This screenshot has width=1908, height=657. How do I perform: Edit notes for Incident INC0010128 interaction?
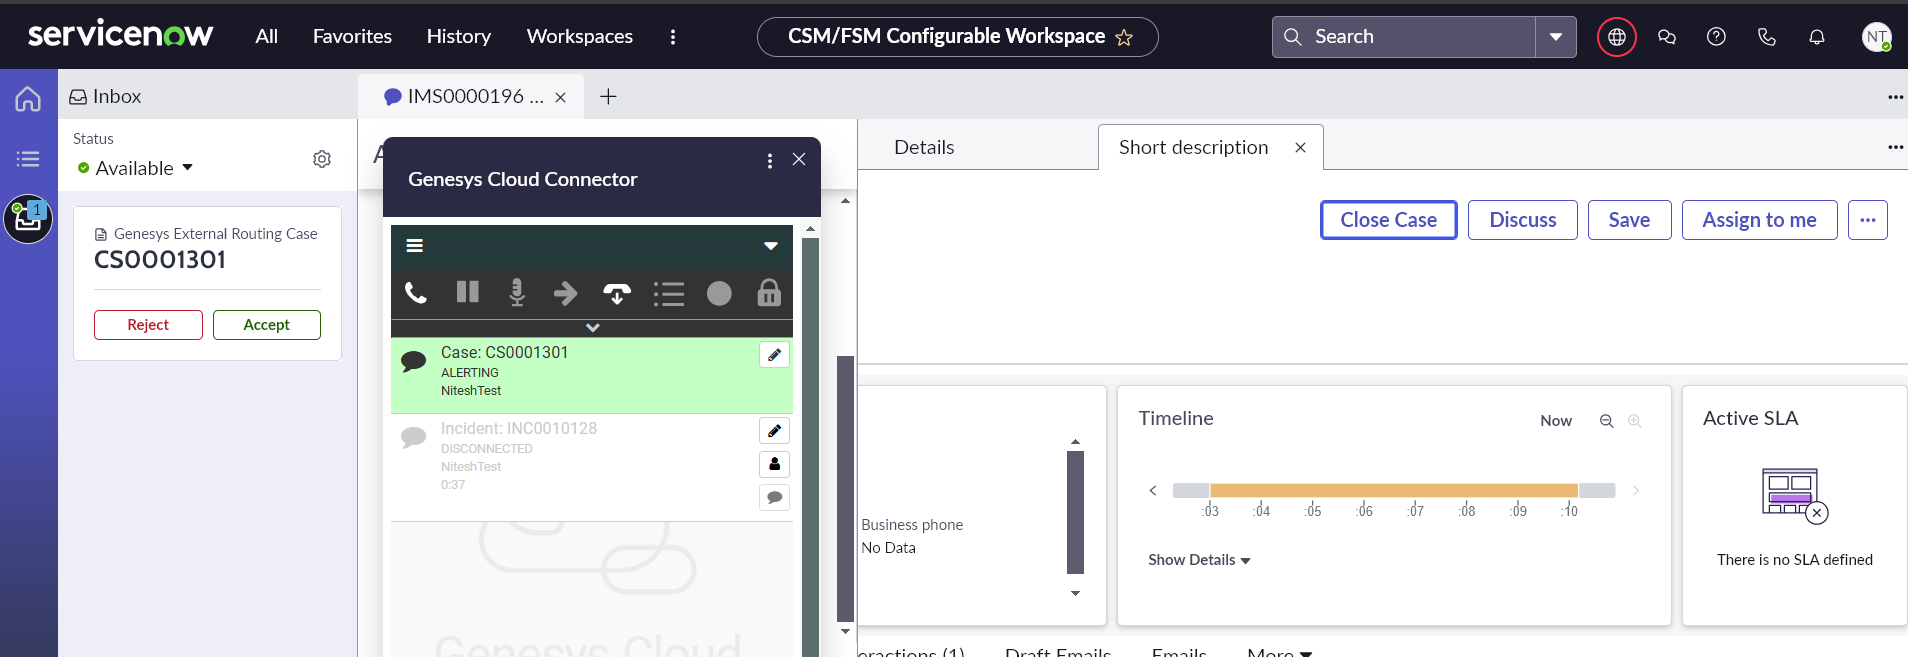(774, 431)
